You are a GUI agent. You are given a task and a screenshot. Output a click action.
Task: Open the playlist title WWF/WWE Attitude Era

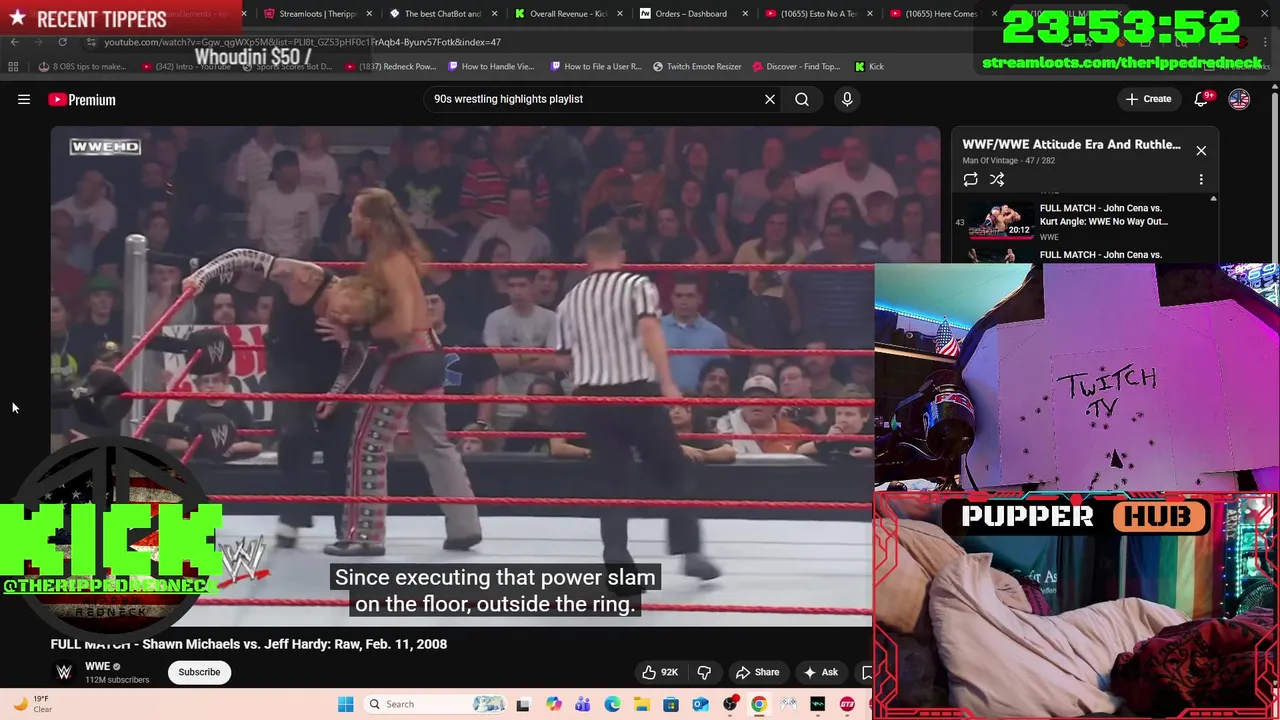pos(1071,144)
